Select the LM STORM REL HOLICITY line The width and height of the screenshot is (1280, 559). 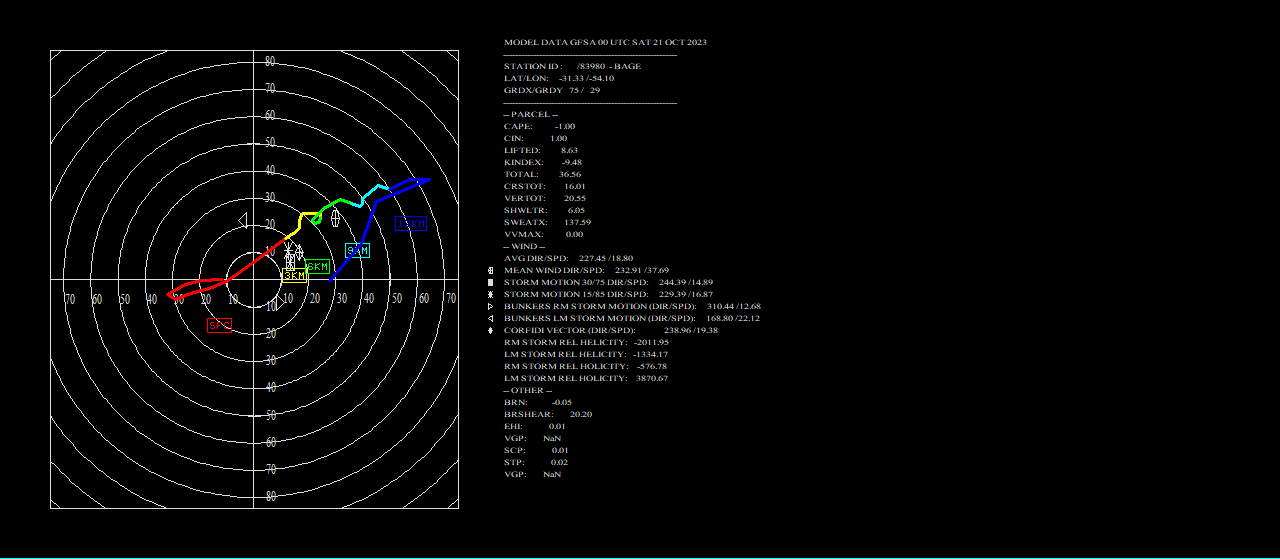pyautogui.click(x=585, y=378)
